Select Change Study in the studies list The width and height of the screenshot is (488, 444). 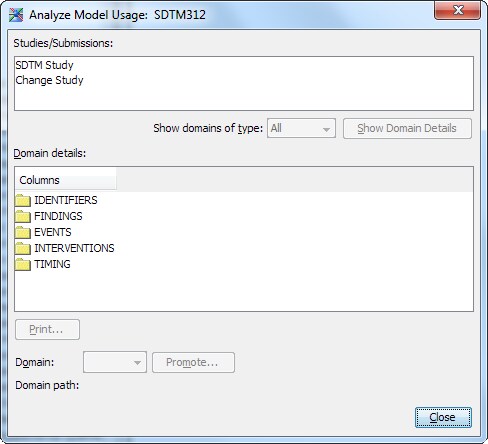49,80
